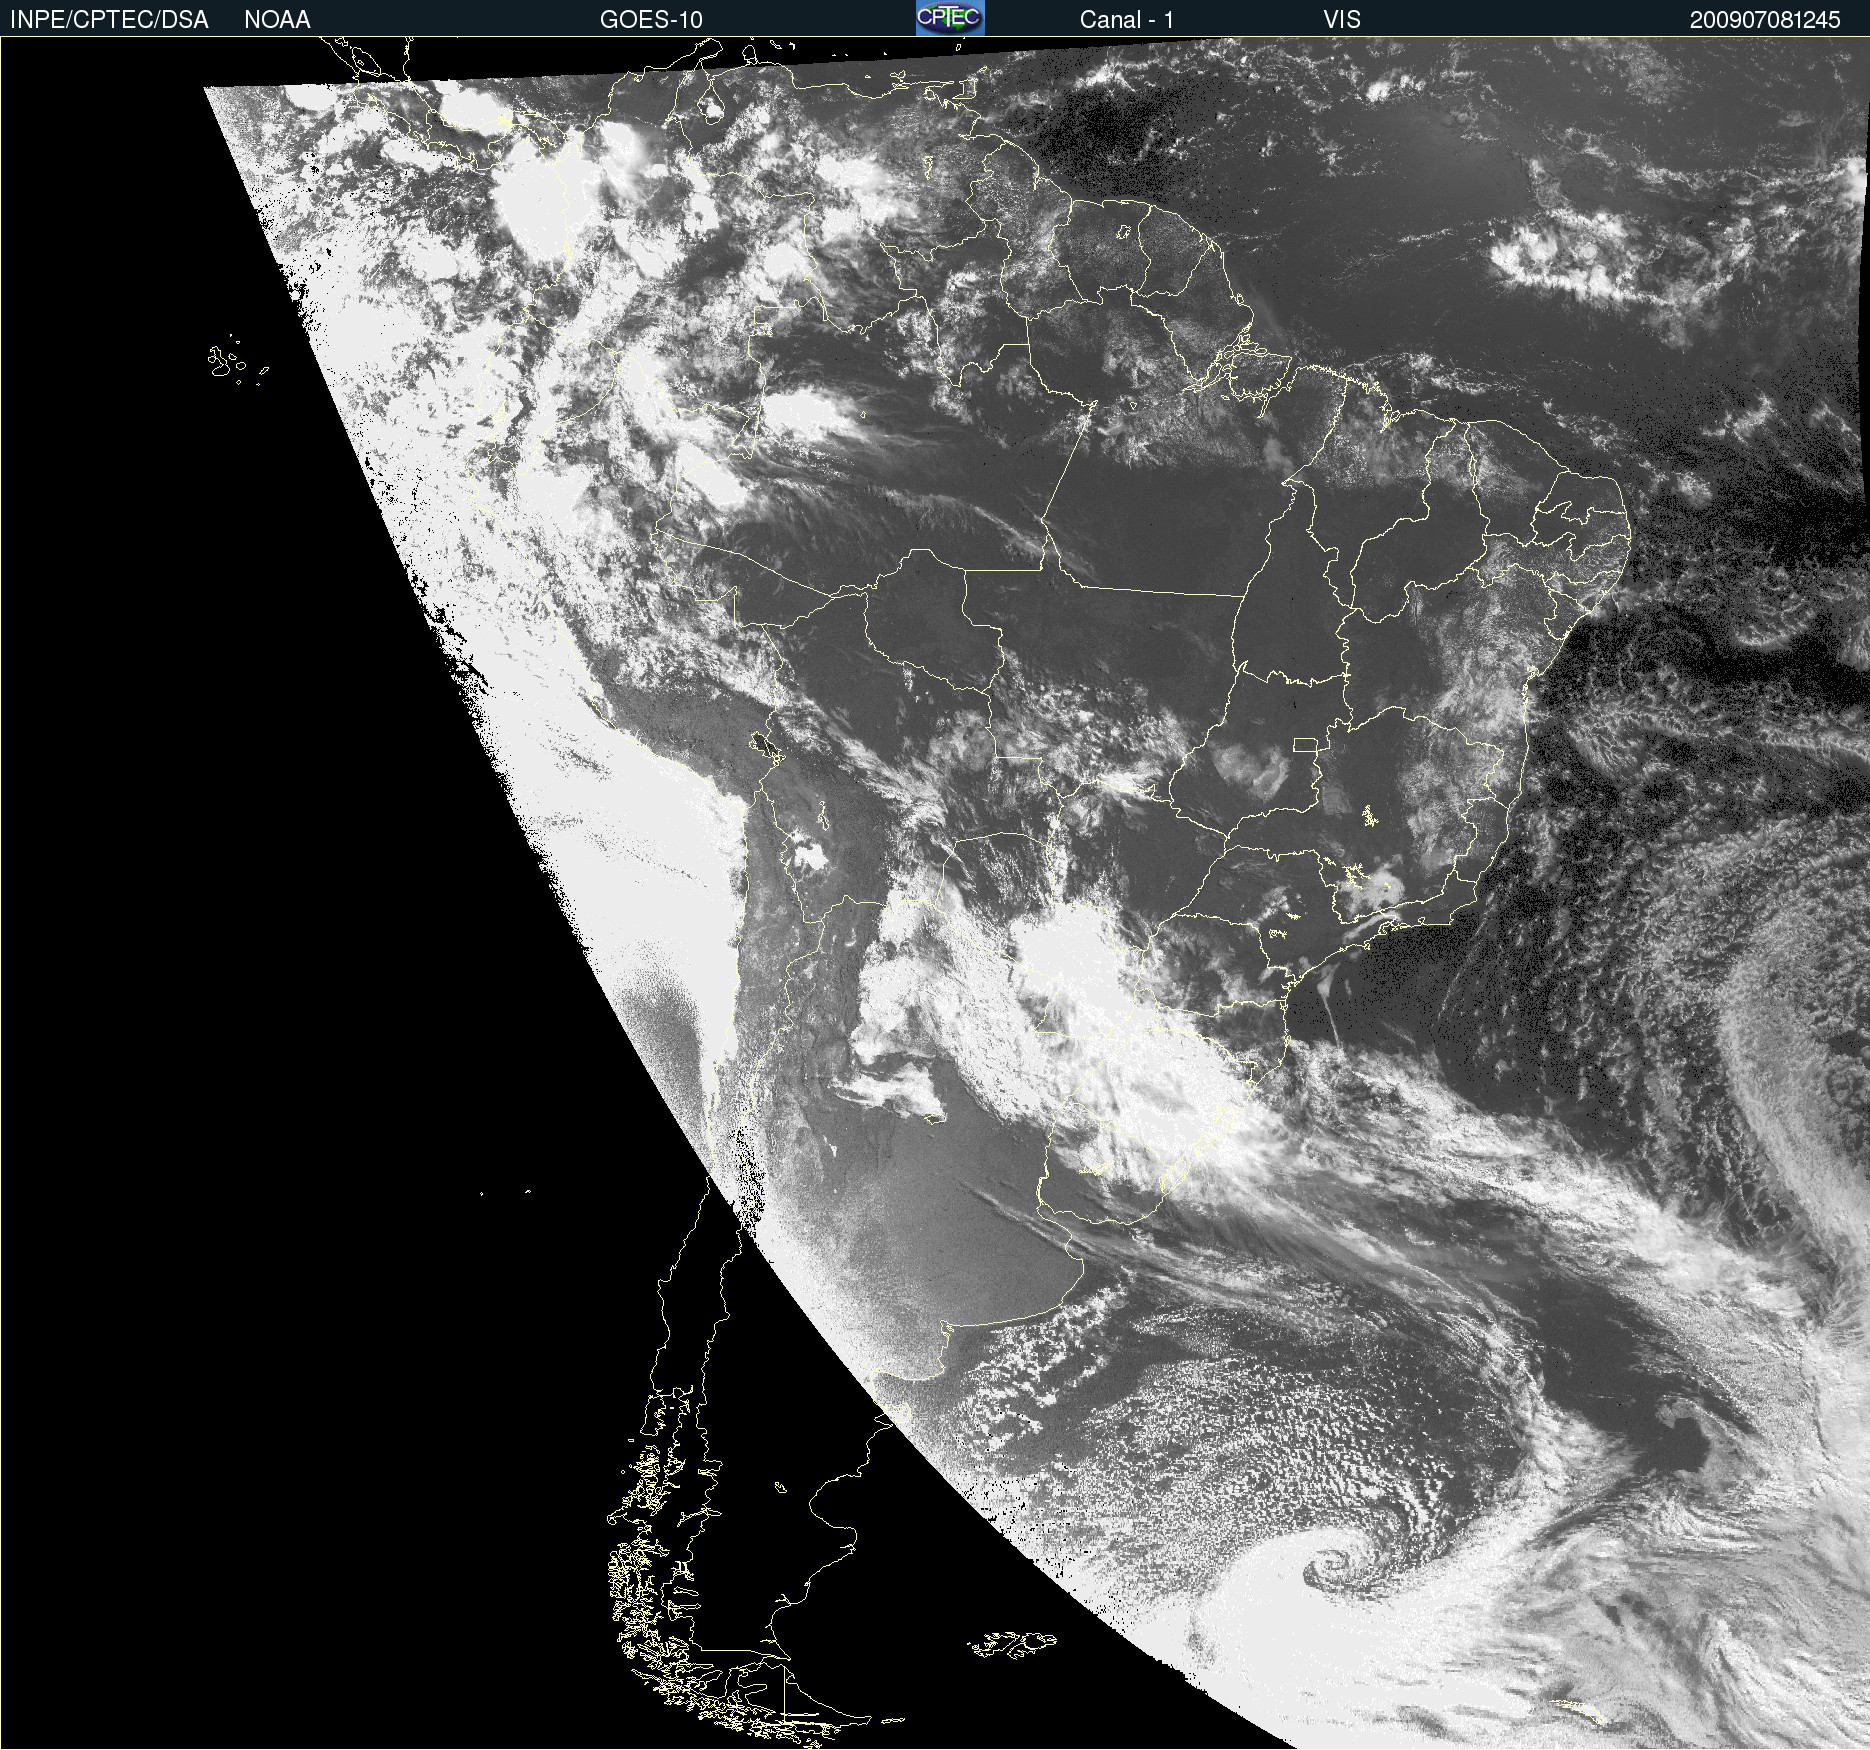
Task: Click the GOES-10 satellite label
Action: [x=651, y=20]
